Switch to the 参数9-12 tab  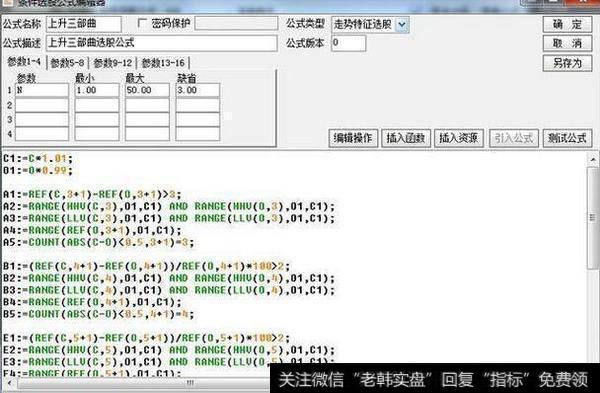tap(112, 63)
